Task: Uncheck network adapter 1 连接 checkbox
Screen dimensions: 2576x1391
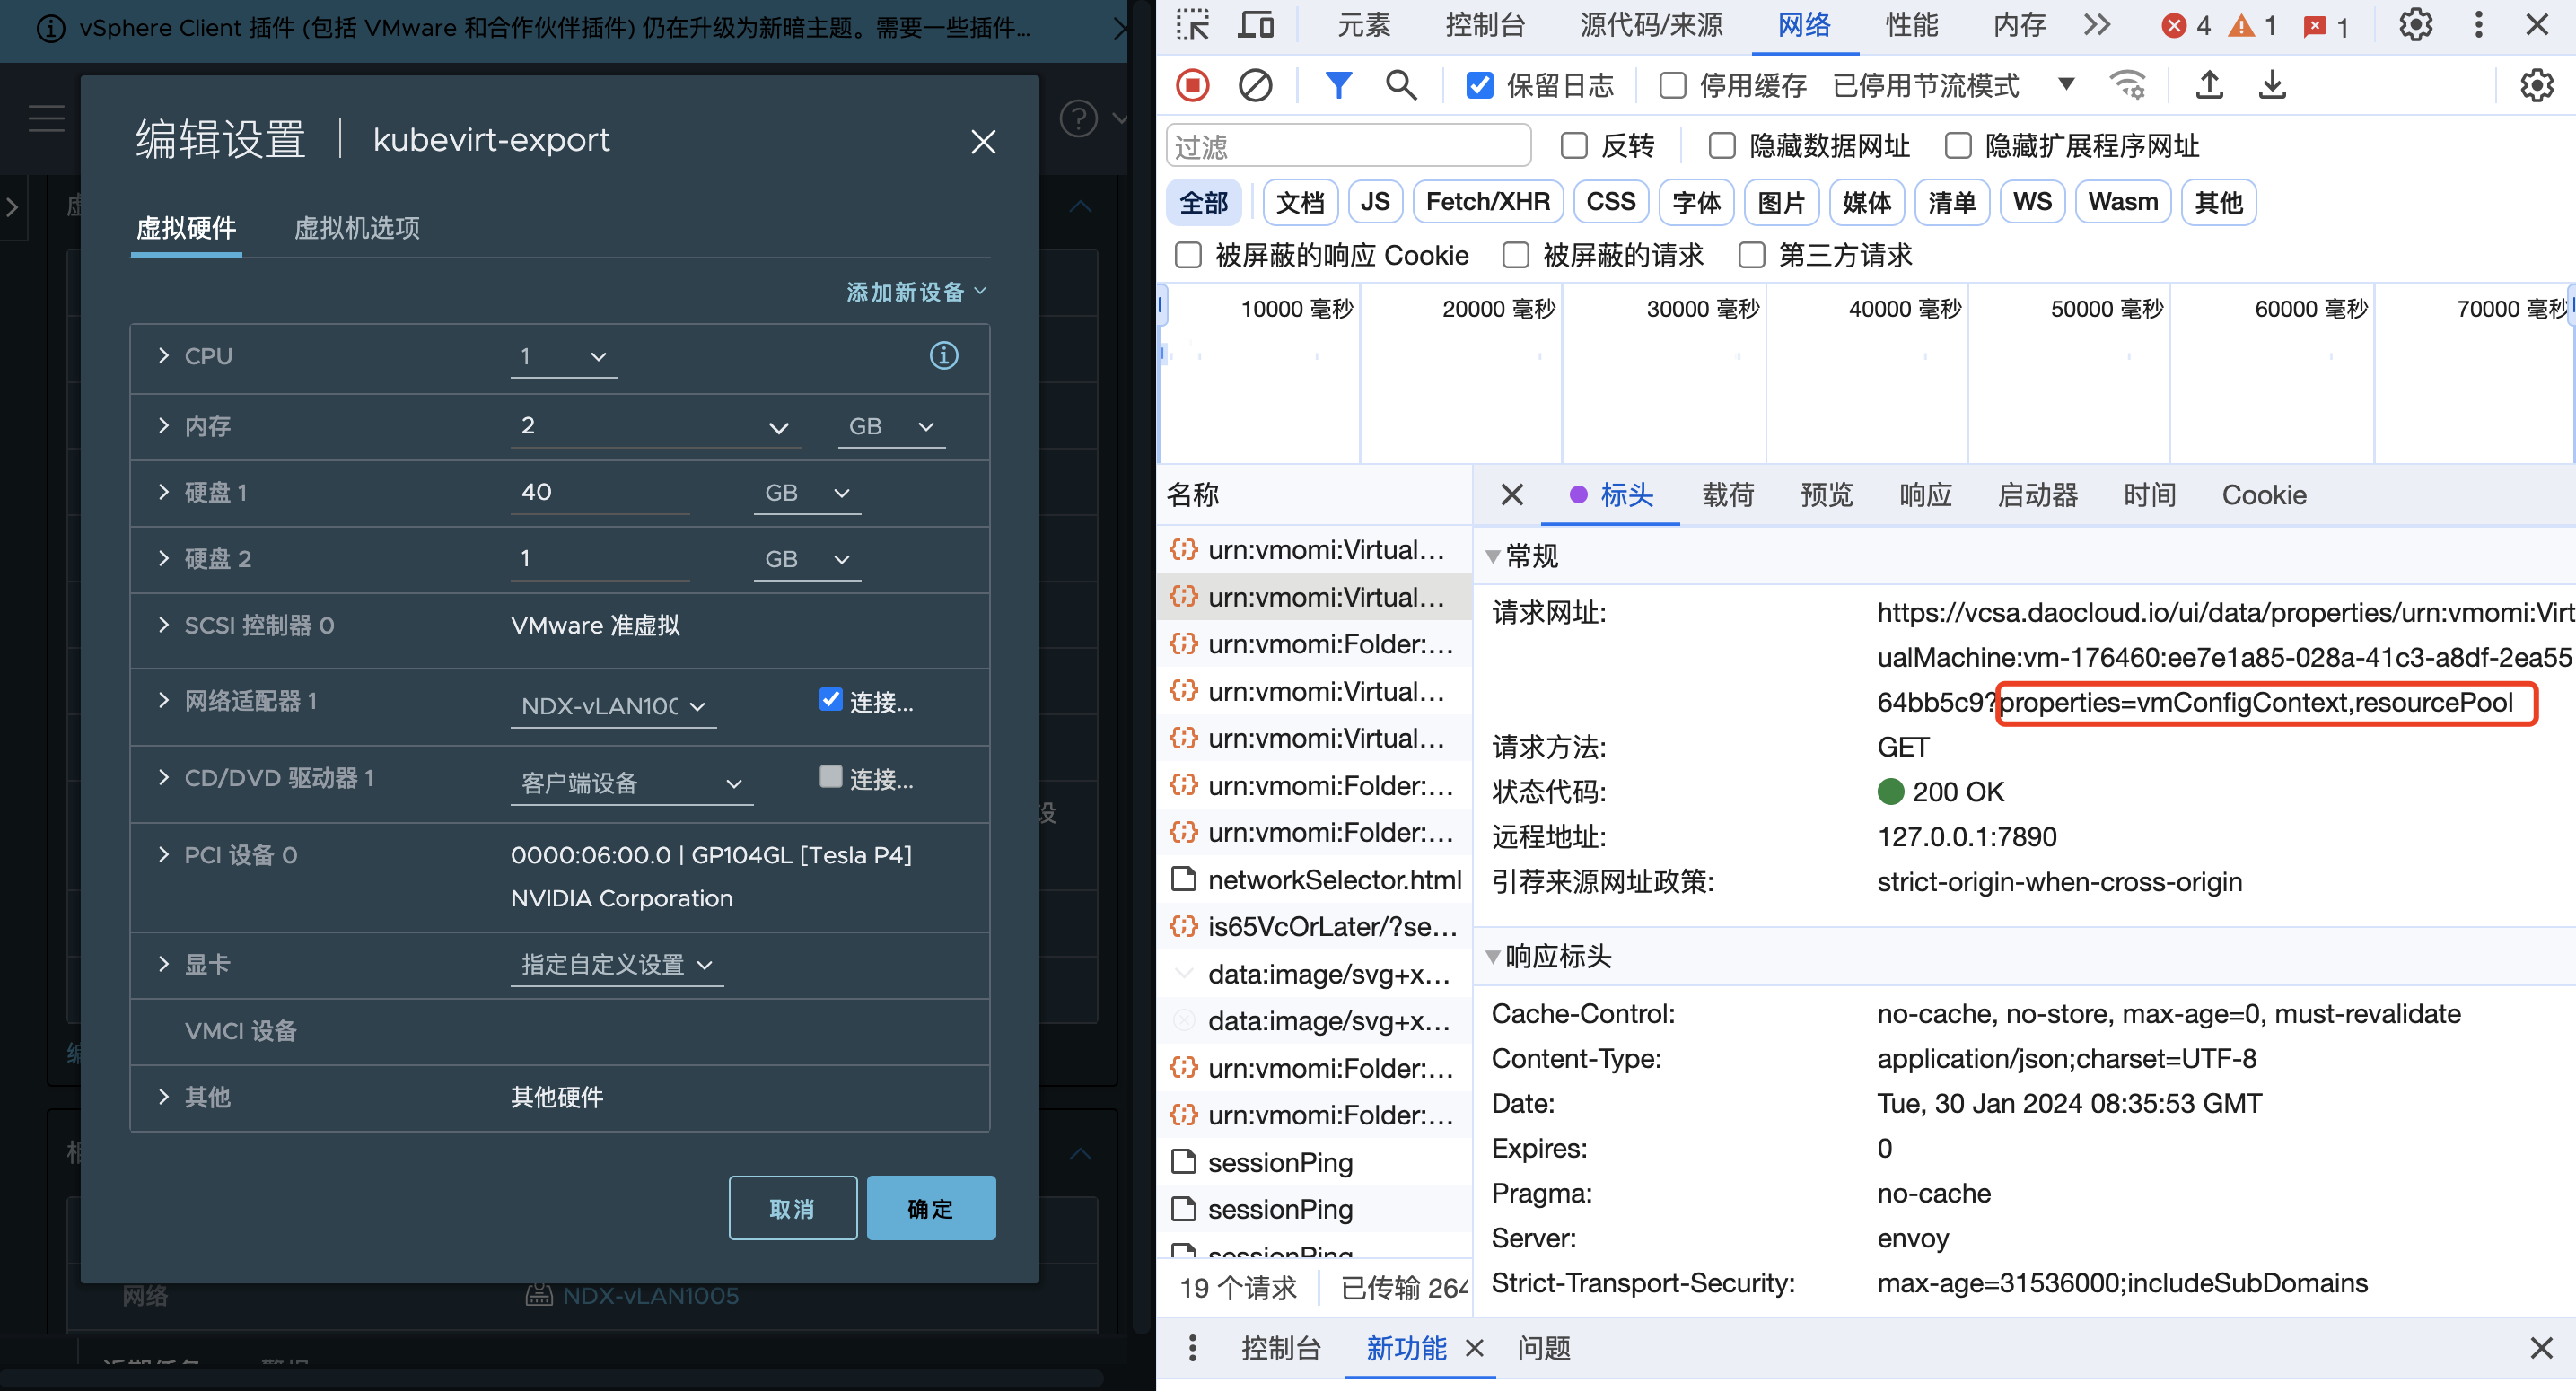Action: click(830, 699)
